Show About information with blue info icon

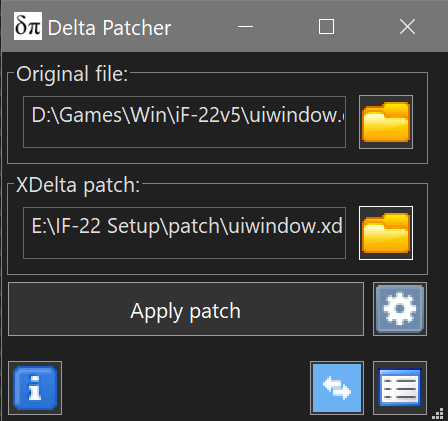pyautogui.click(x=35, y=388)
